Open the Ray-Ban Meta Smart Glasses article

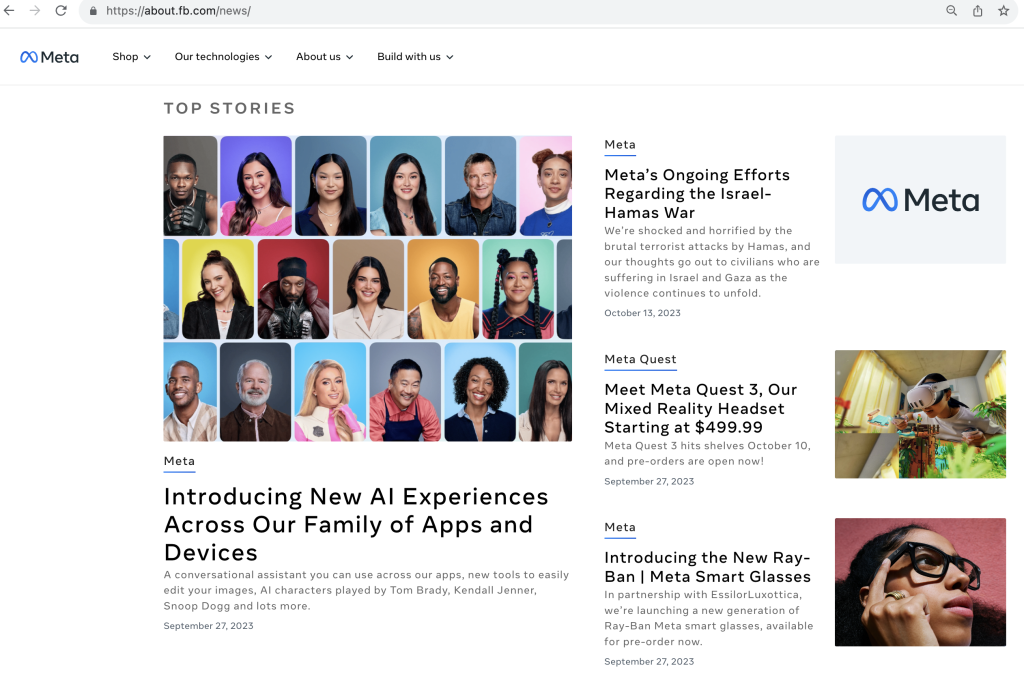[707, 567]
